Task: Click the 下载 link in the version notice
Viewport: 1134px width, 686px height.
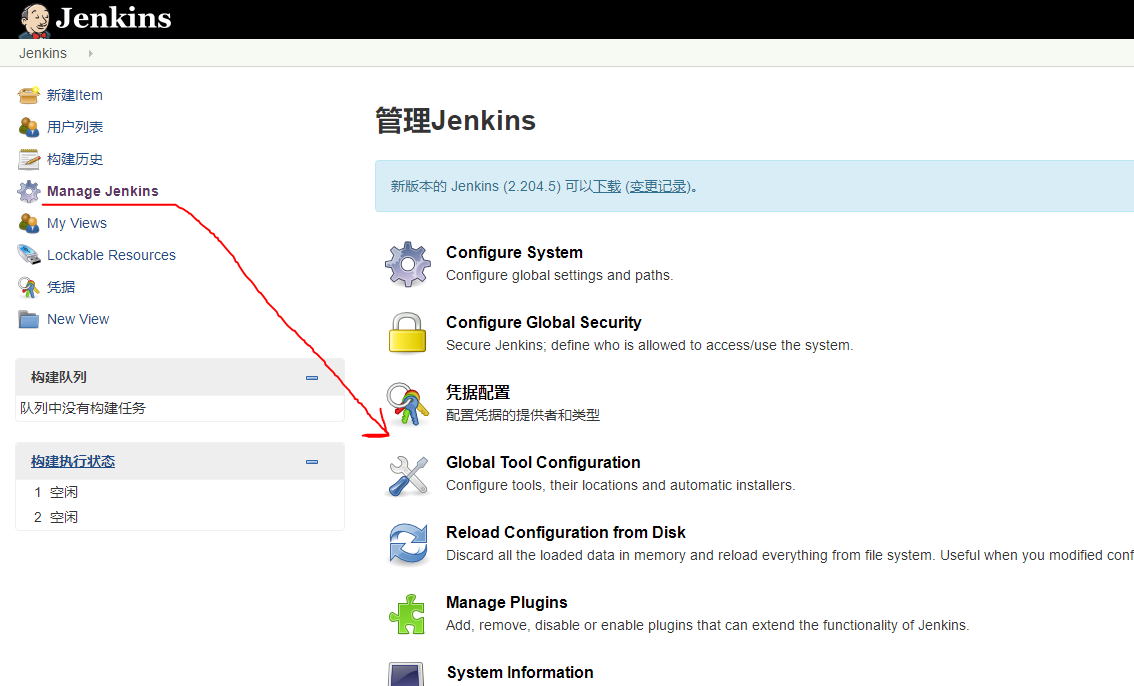Action: (x=607, y=186)
